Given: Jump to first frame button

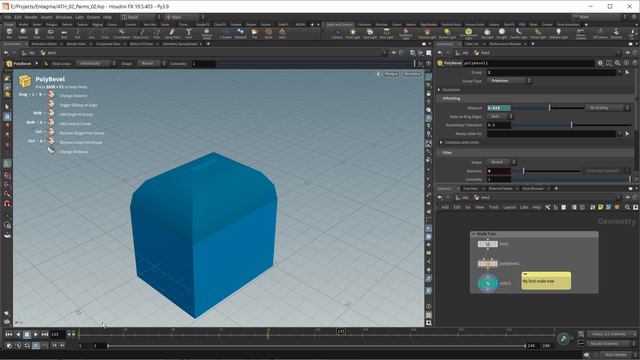Looking at the screenshot, I should pyautogui.click(x=9, y=334).
